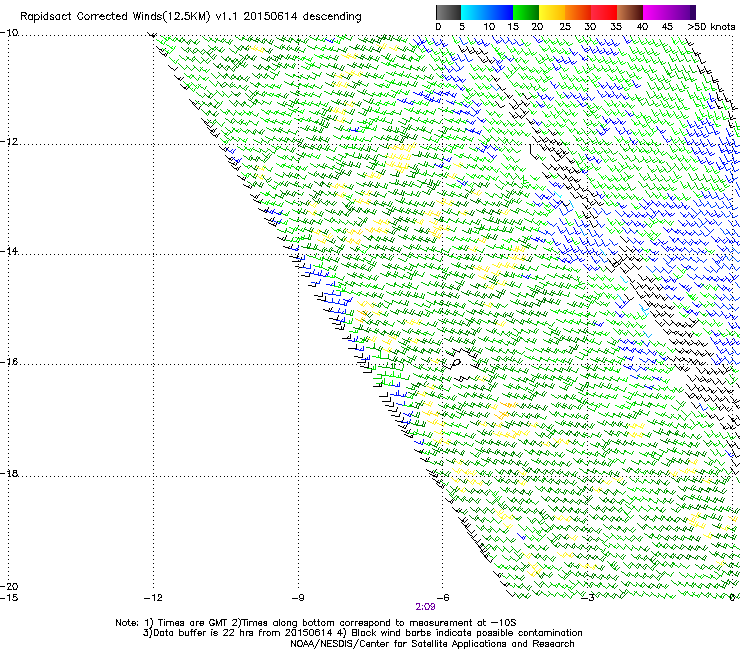Click the '>50 knots' legend label
The image size is (740, 650).
coord(711,26)
